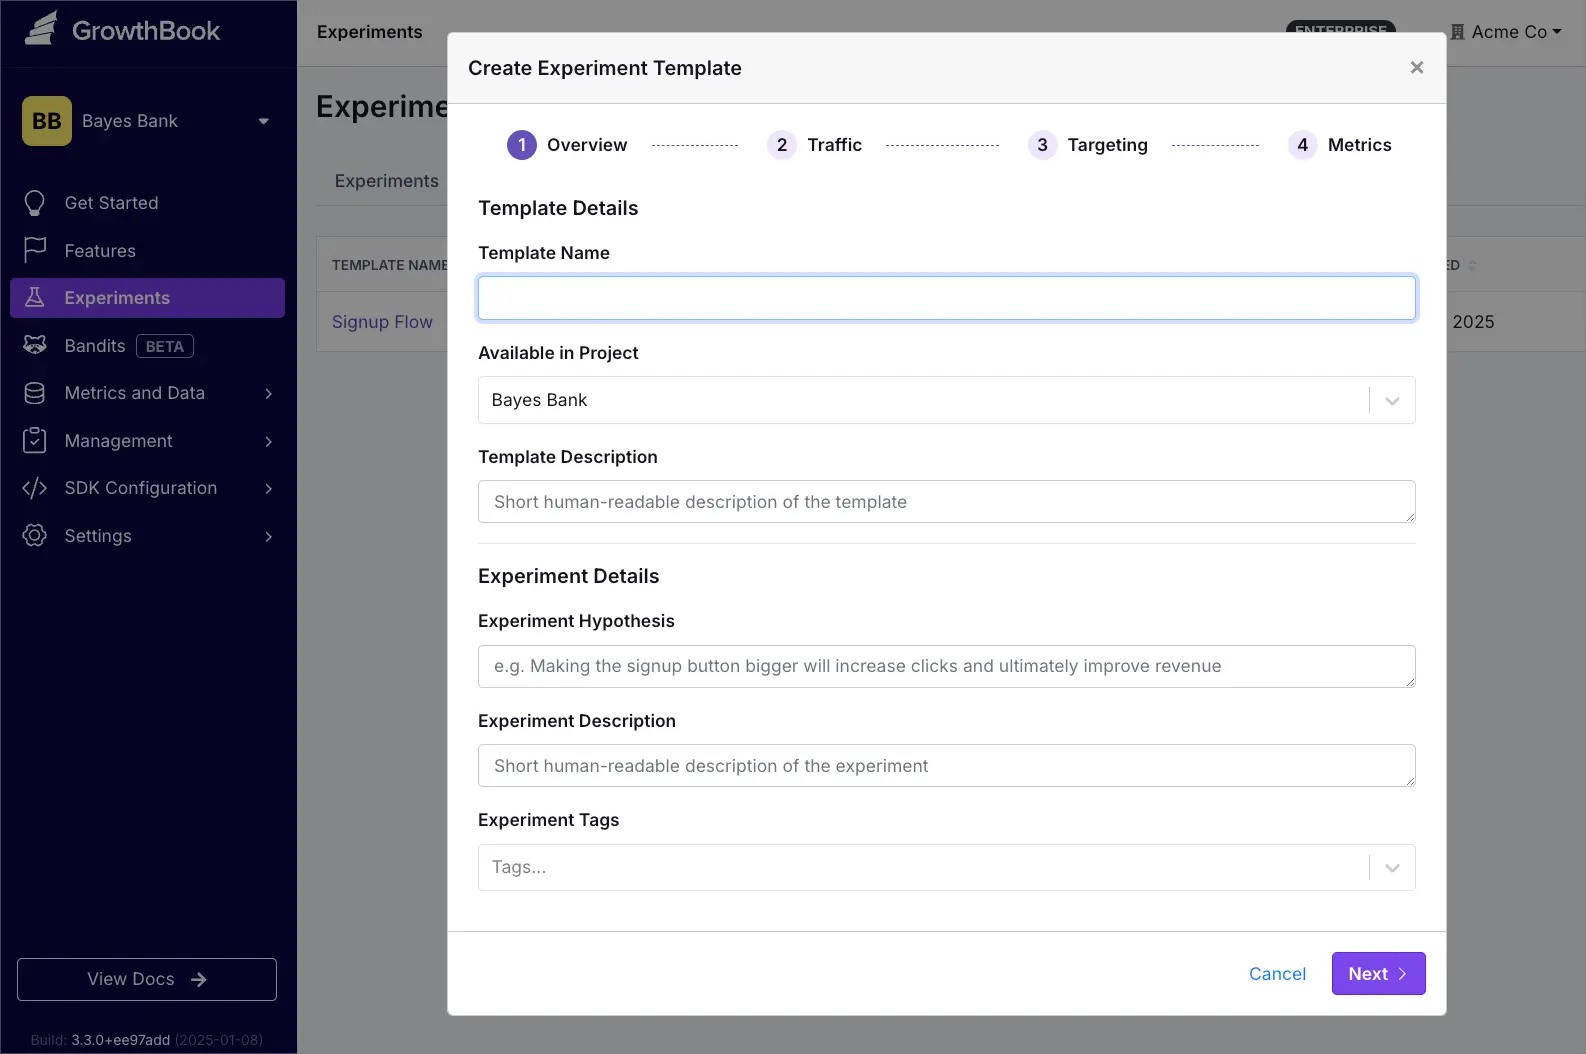Image resolution: width=1586 pixels, height=1054 pixels.
Task: Cancel the template creation
Action: pyautogui.click(x=1277, y=974)
